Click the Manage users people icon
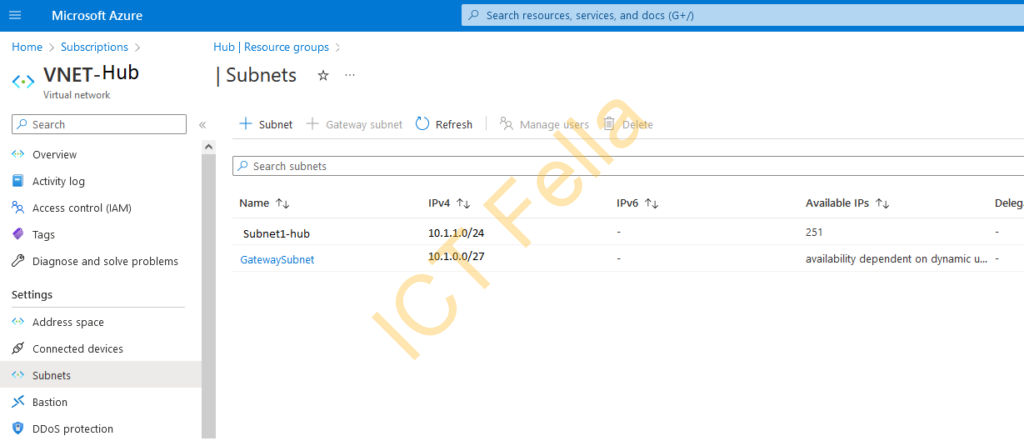Viewport: 1024px width, 441px height. [x=506, y=123]
